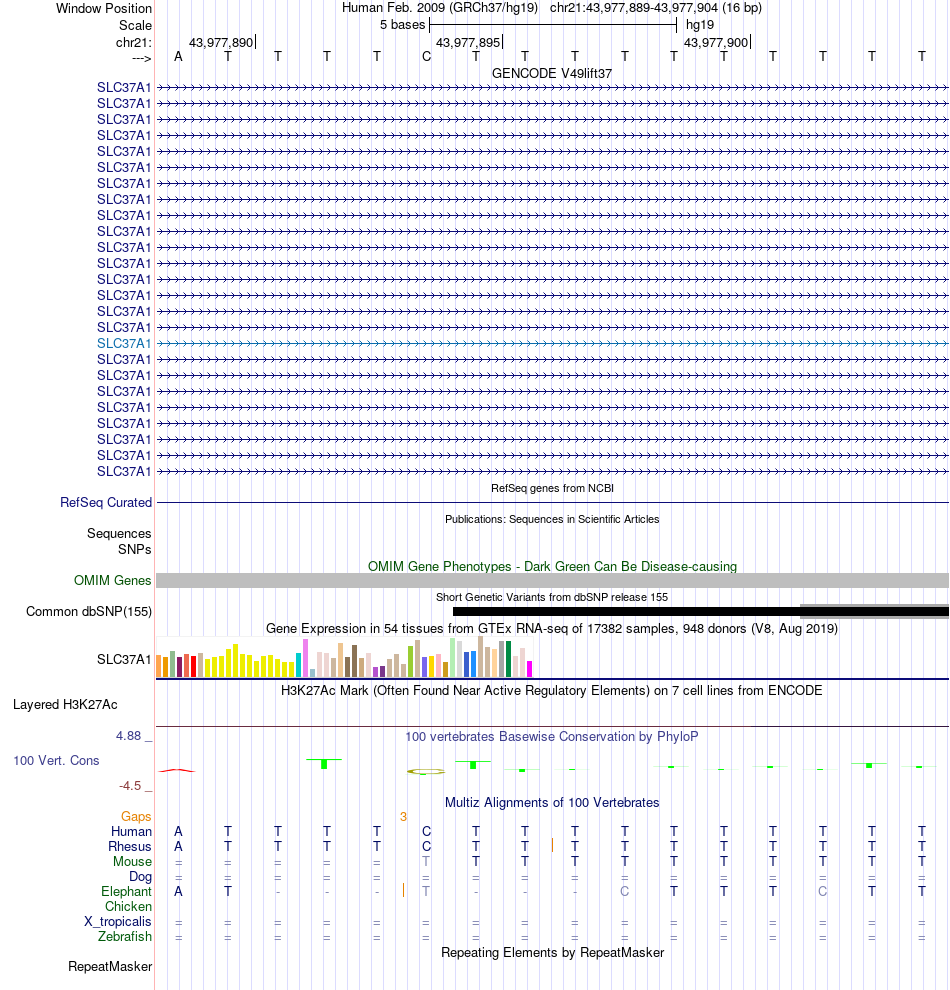This screenshot has width=950, height=990.
Task: Select the Zebrafish alignment row label
Action: pos(124,936)
